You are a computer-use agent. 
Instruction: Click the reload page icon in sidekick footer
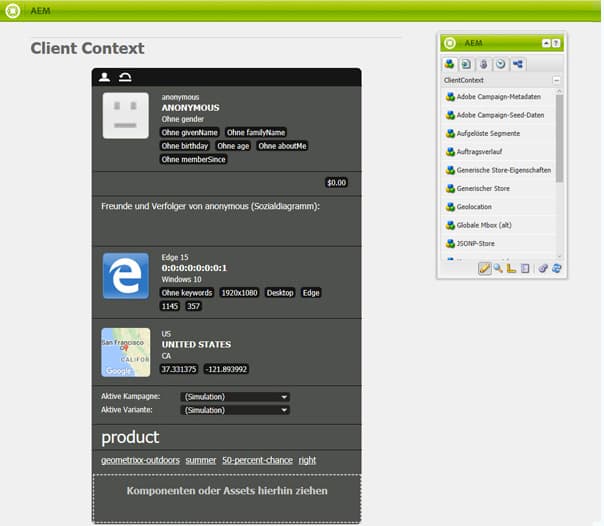(x=556, y=268)
